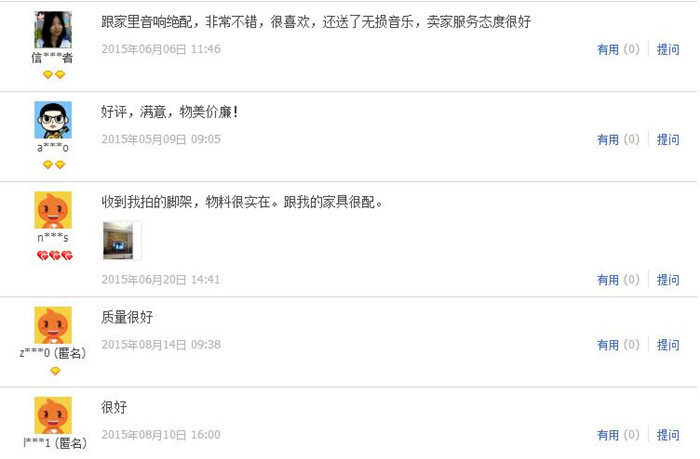The width and height of the screenshot is (700, 459).
Task: Click the red hearts rank badge under n***s
Action: pyautogui.click(x=54, y=255)
